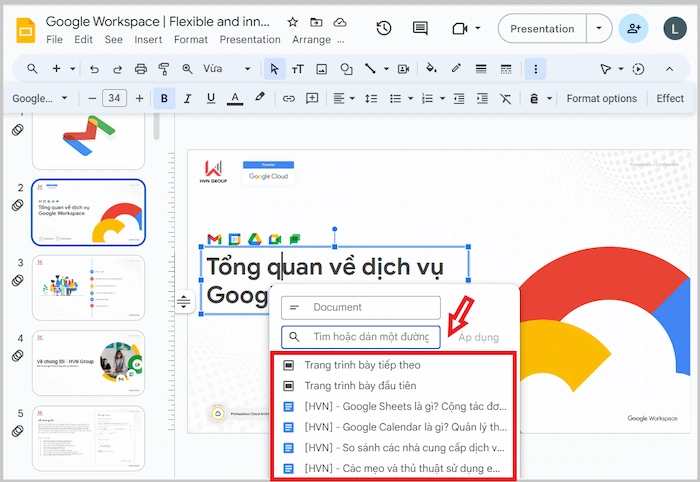
Task: Open the File menu
Action: coord(54,40)
